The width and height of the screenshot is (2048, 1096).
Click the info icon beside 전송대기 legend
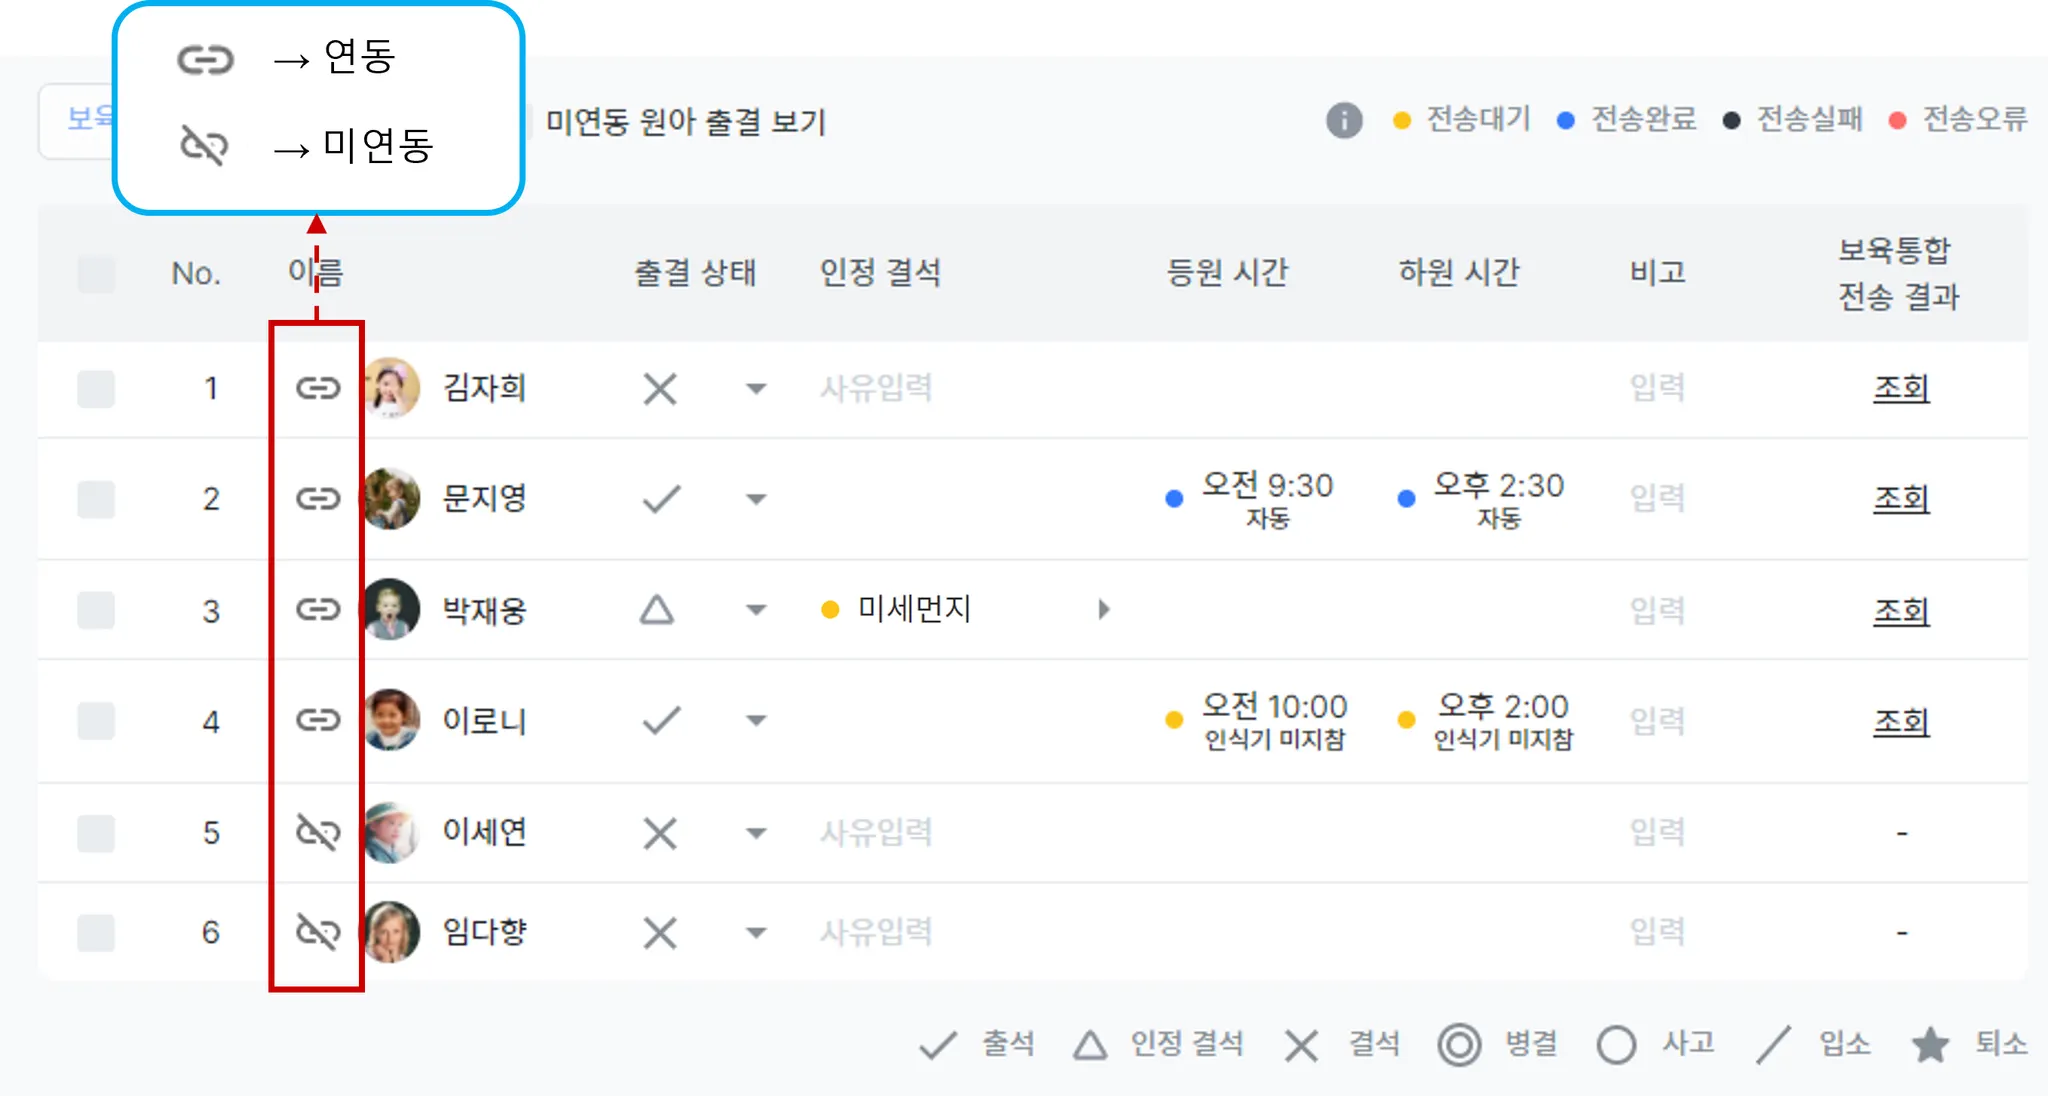tap(1344, 121)
